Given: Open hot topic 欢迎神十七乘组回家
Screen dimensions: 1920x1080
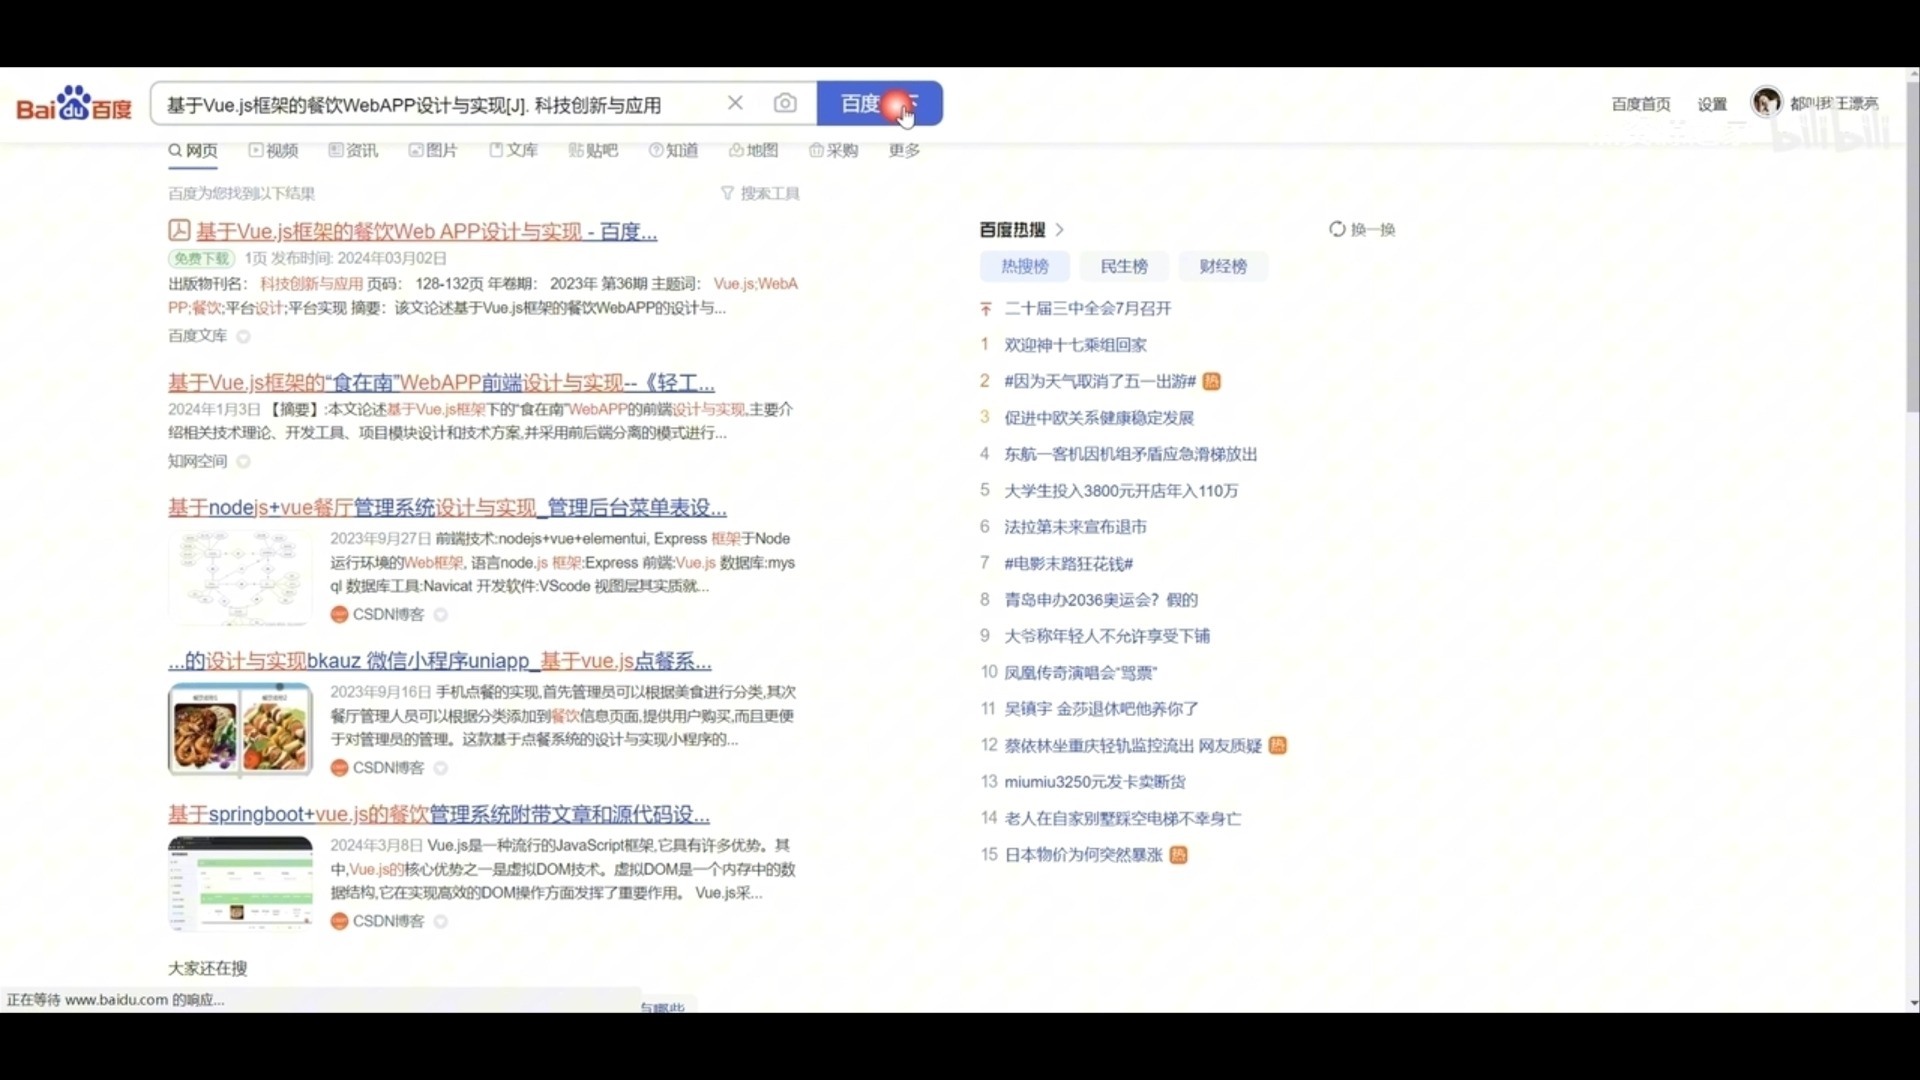Looking at the screenshot, I should point(1076,345).
